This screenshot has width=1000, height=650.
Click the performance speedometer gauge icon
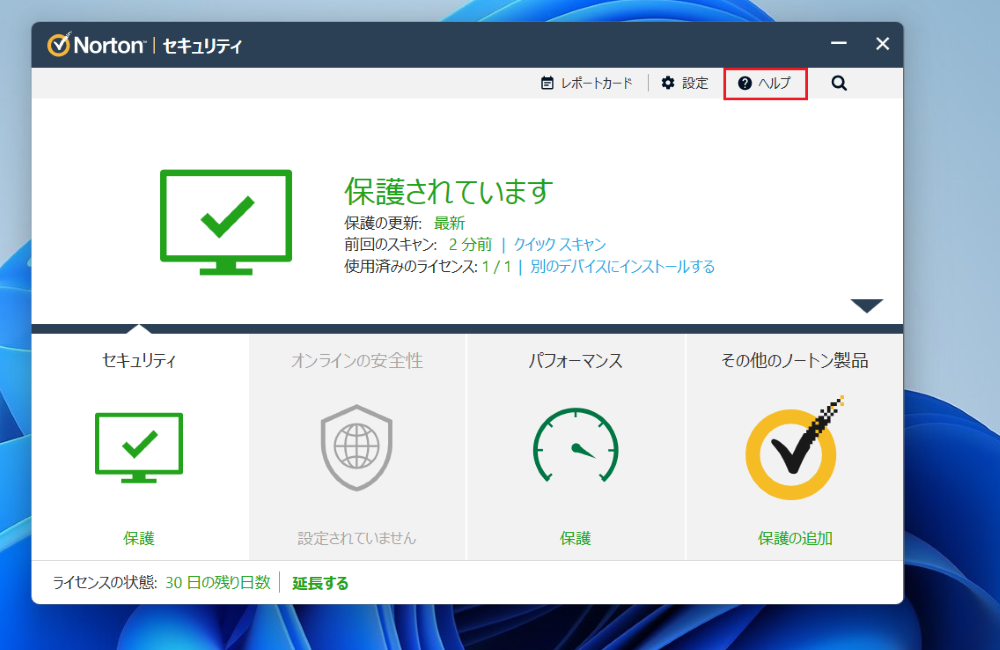[x=575, y=445]
